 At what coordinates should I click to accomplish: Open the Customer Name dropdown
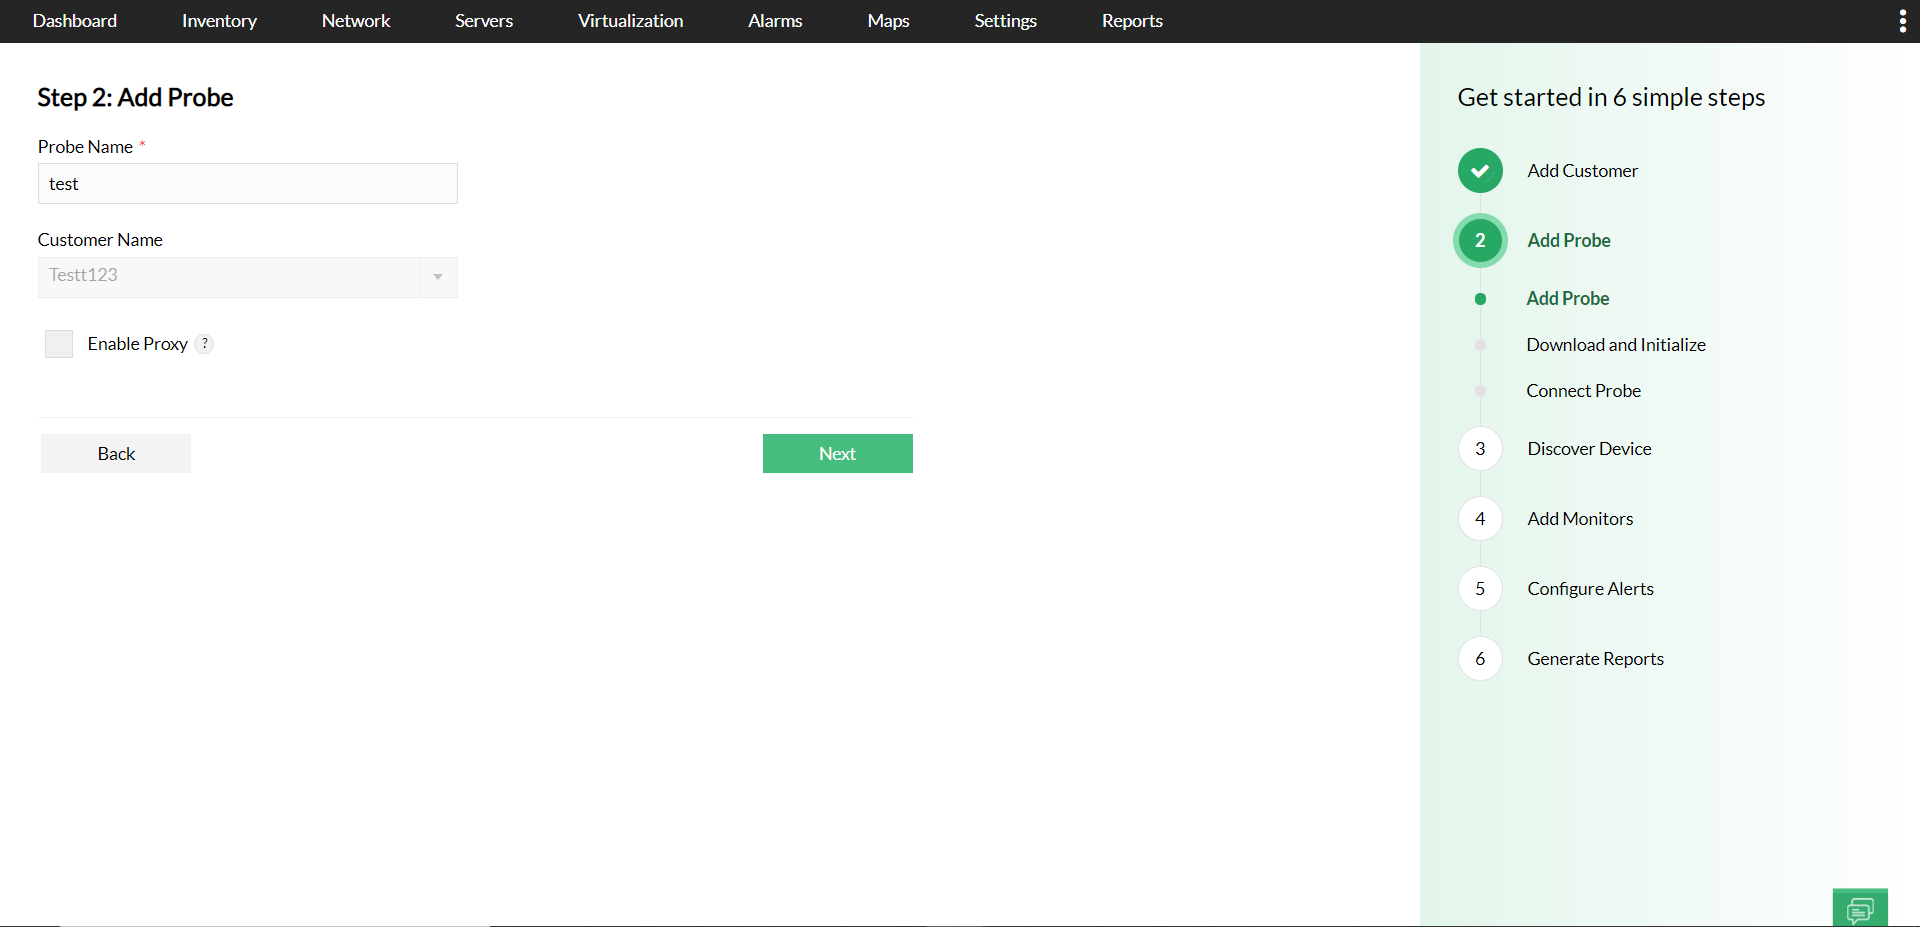pyautogui.click(x=437, y=277)
